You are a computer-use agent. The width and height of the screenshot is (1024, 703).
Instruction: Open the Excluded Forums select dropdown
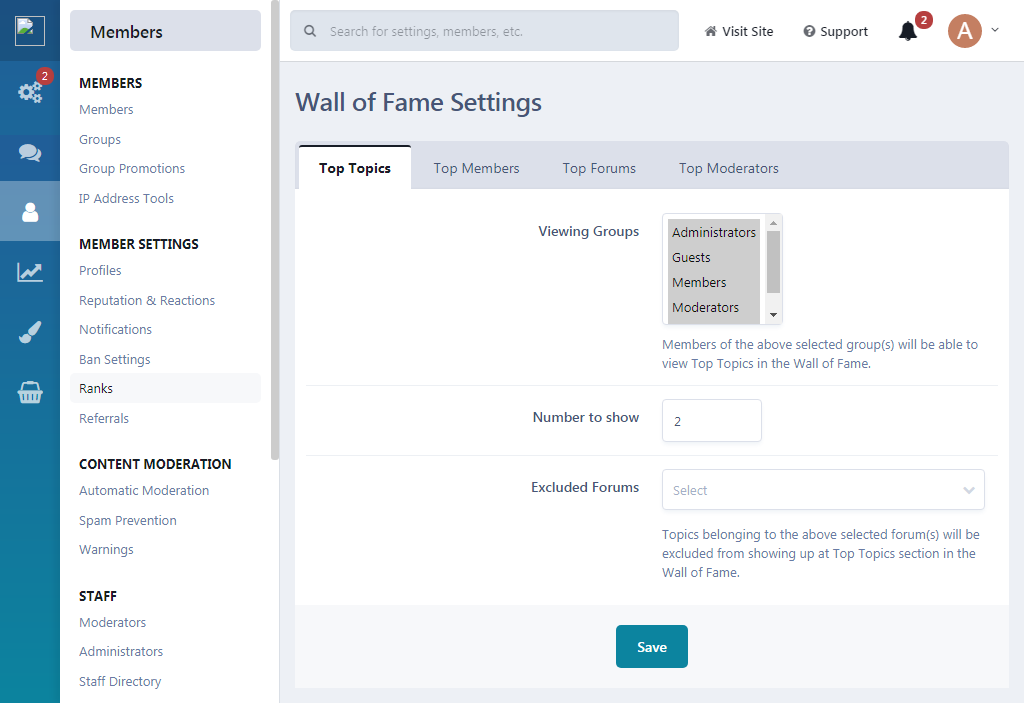823,490
